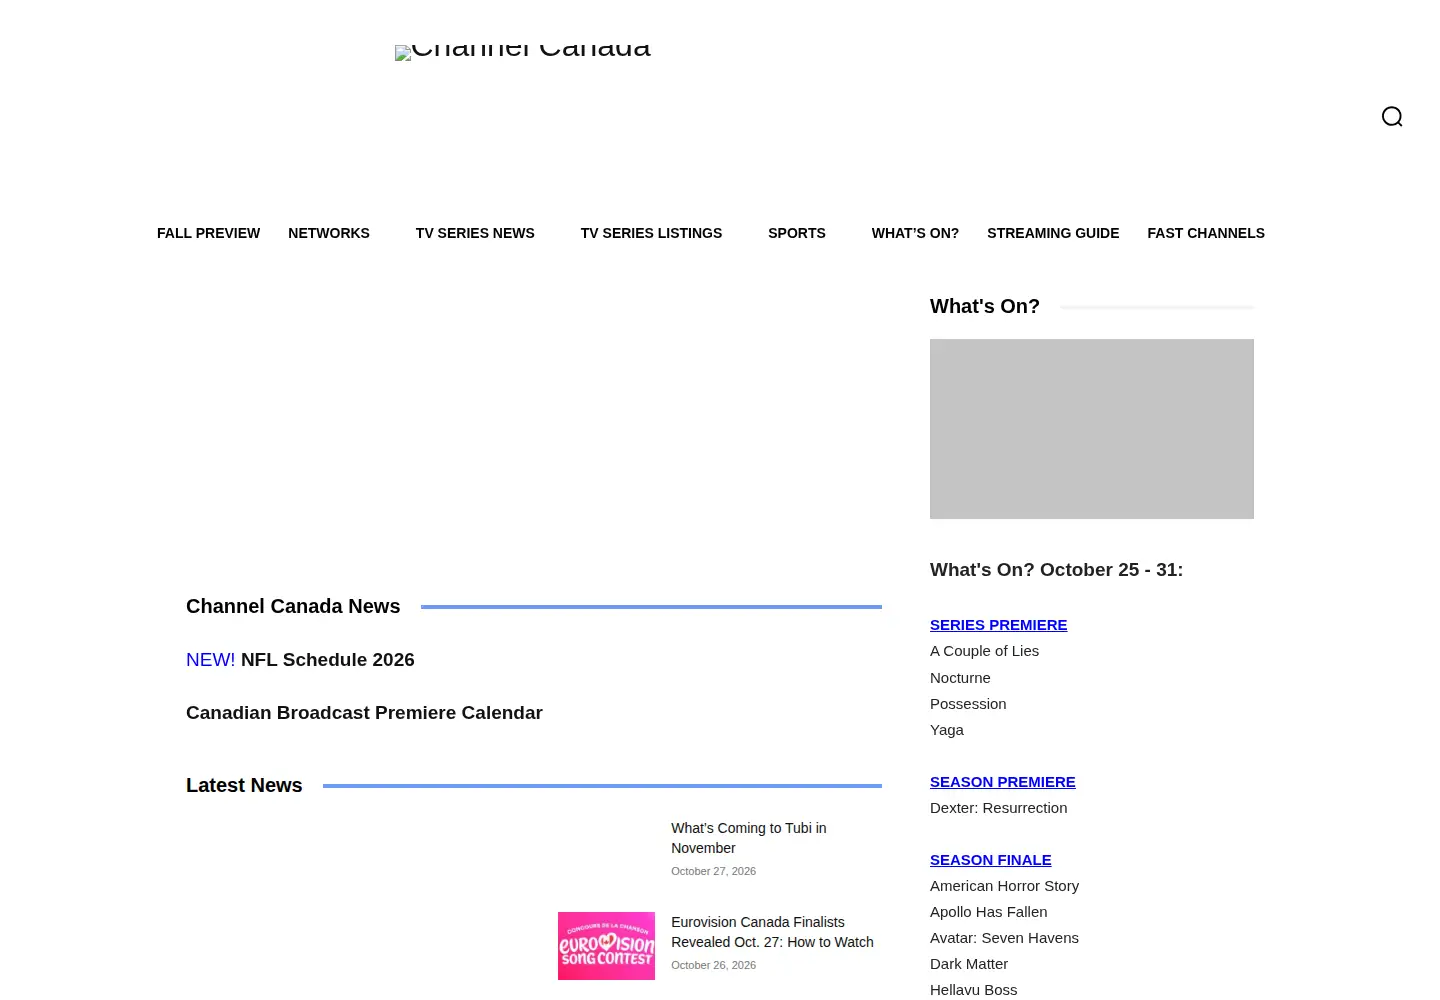Open the Eurovision Canada Finalists article
The height and width of the screenshot is (1000, 1440).
(772, 932)
